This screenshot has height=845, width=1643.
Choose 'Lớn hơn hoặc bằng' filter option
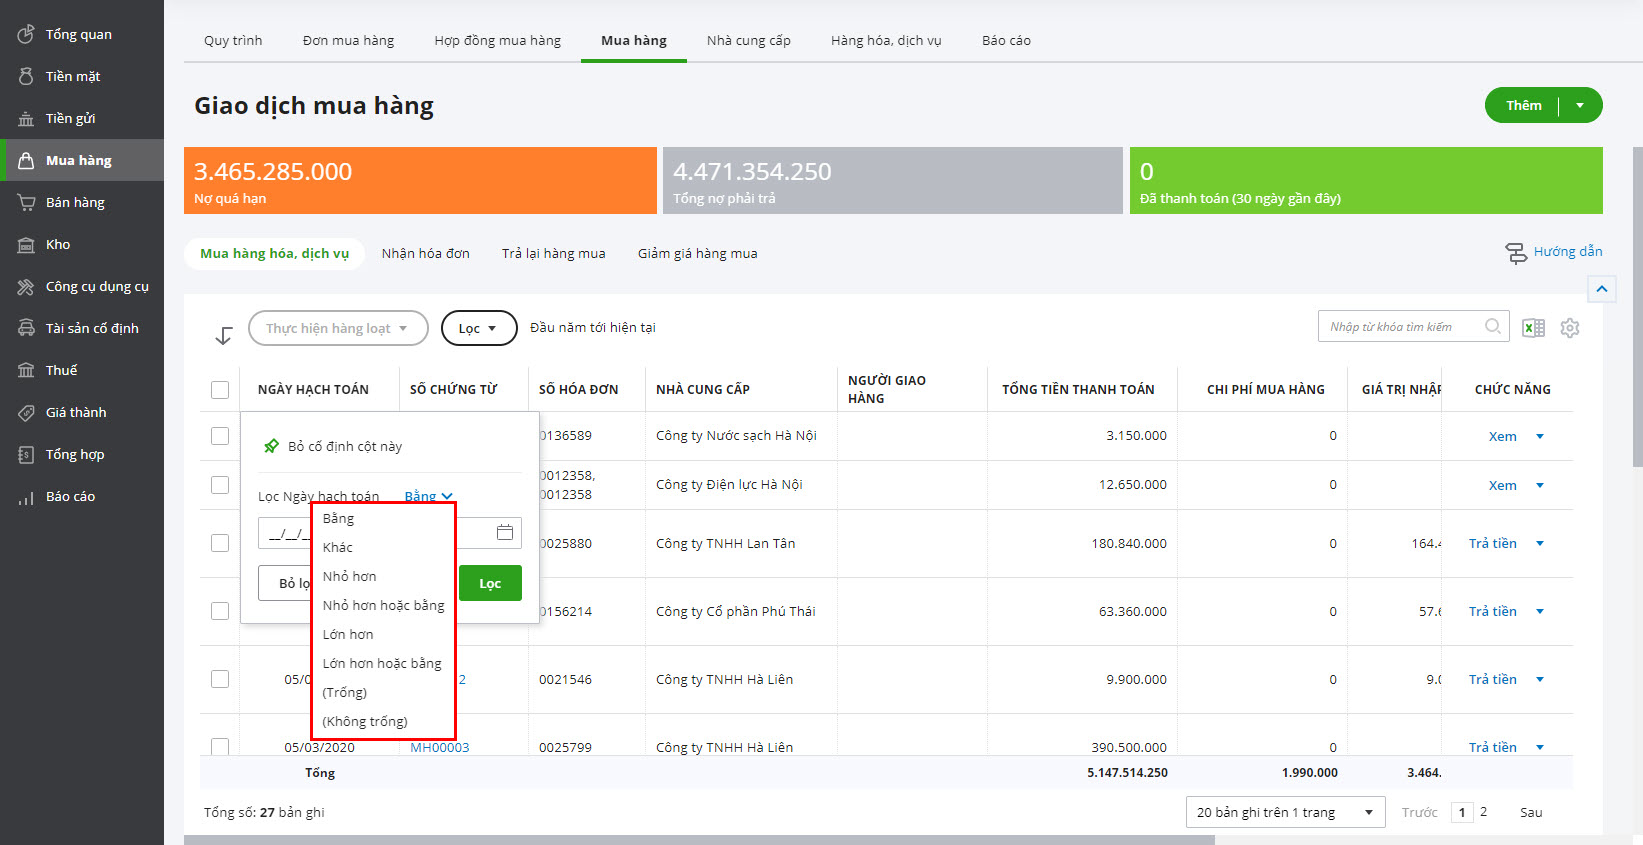coord(382,663)
